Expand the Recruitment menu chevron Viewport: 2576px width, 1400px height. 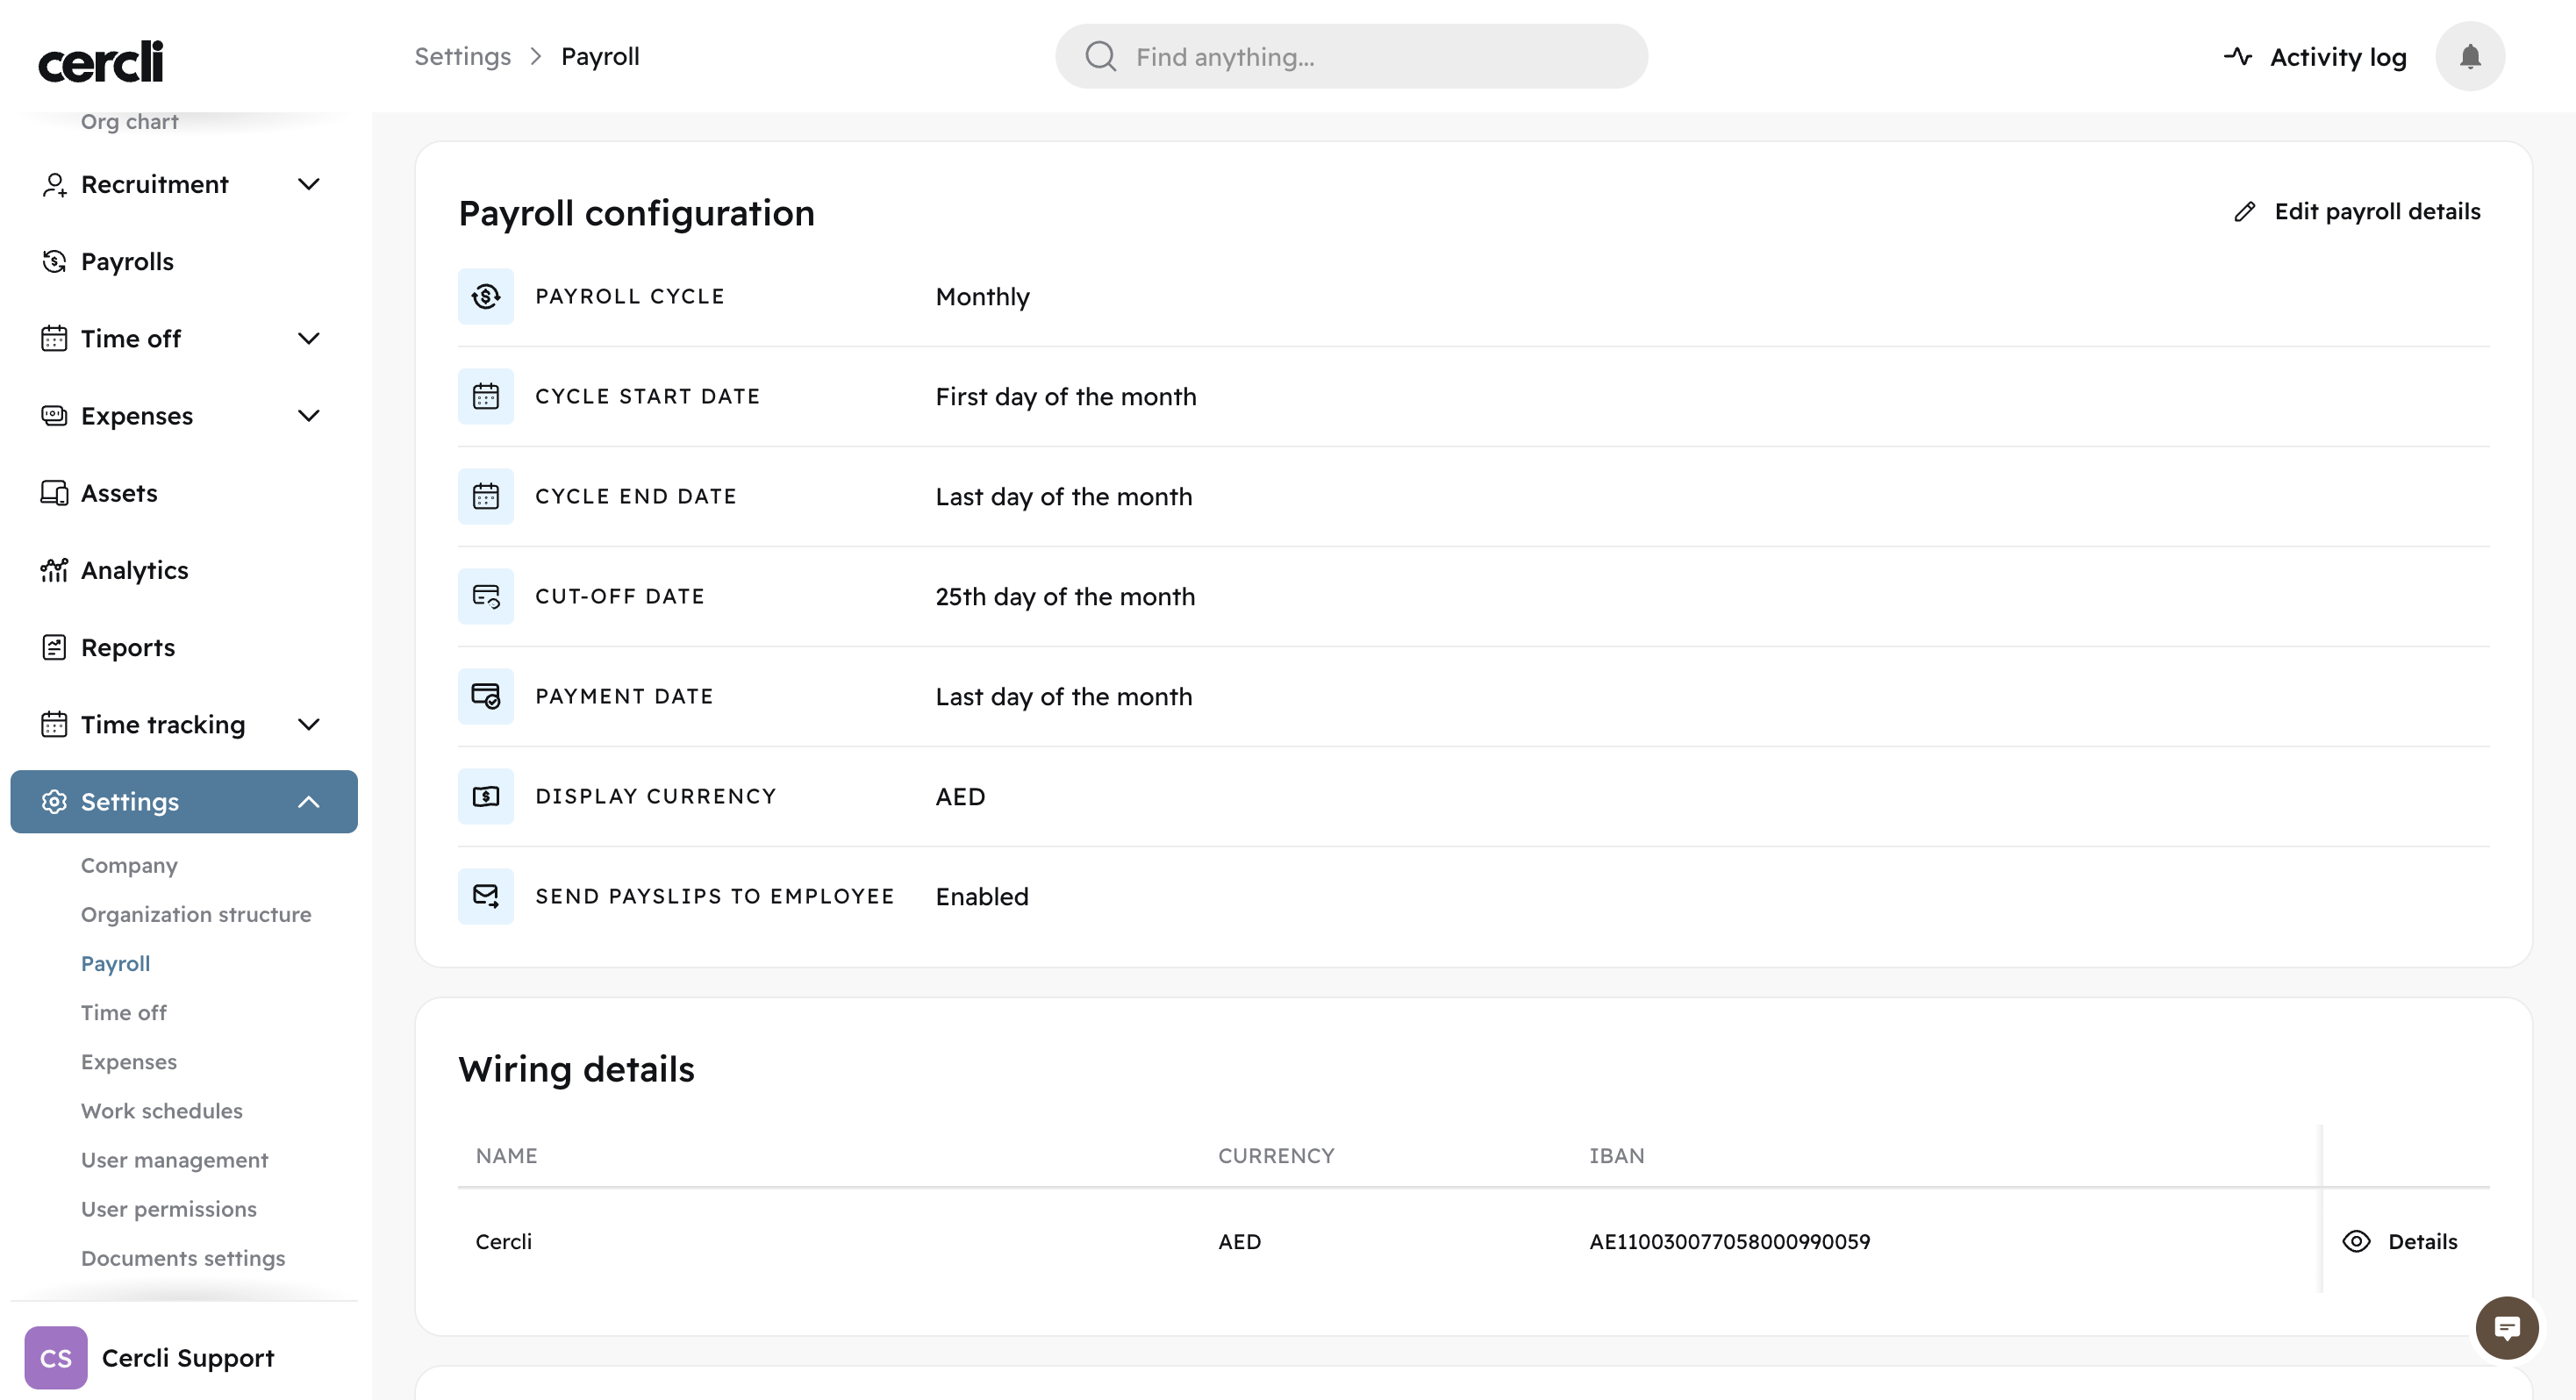[309, 184]
